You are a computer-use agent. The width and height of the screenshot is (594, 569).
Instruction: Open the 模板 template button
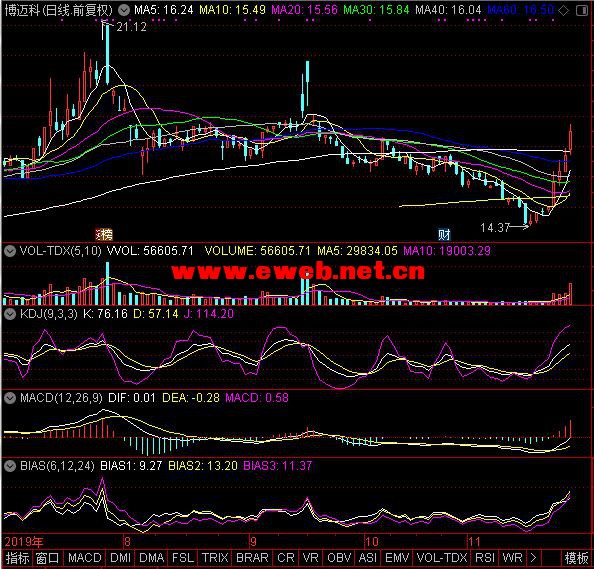click(x=577, y=558)
